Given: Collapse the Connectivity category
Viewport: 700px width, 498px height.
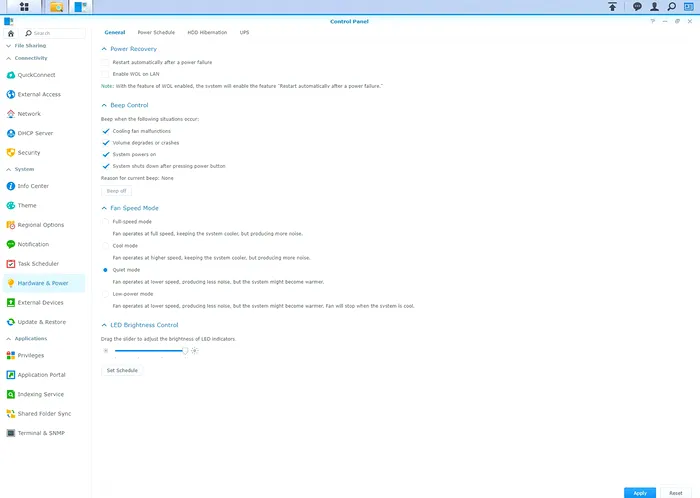Looking at the screenshot, I should pos(8,58).
